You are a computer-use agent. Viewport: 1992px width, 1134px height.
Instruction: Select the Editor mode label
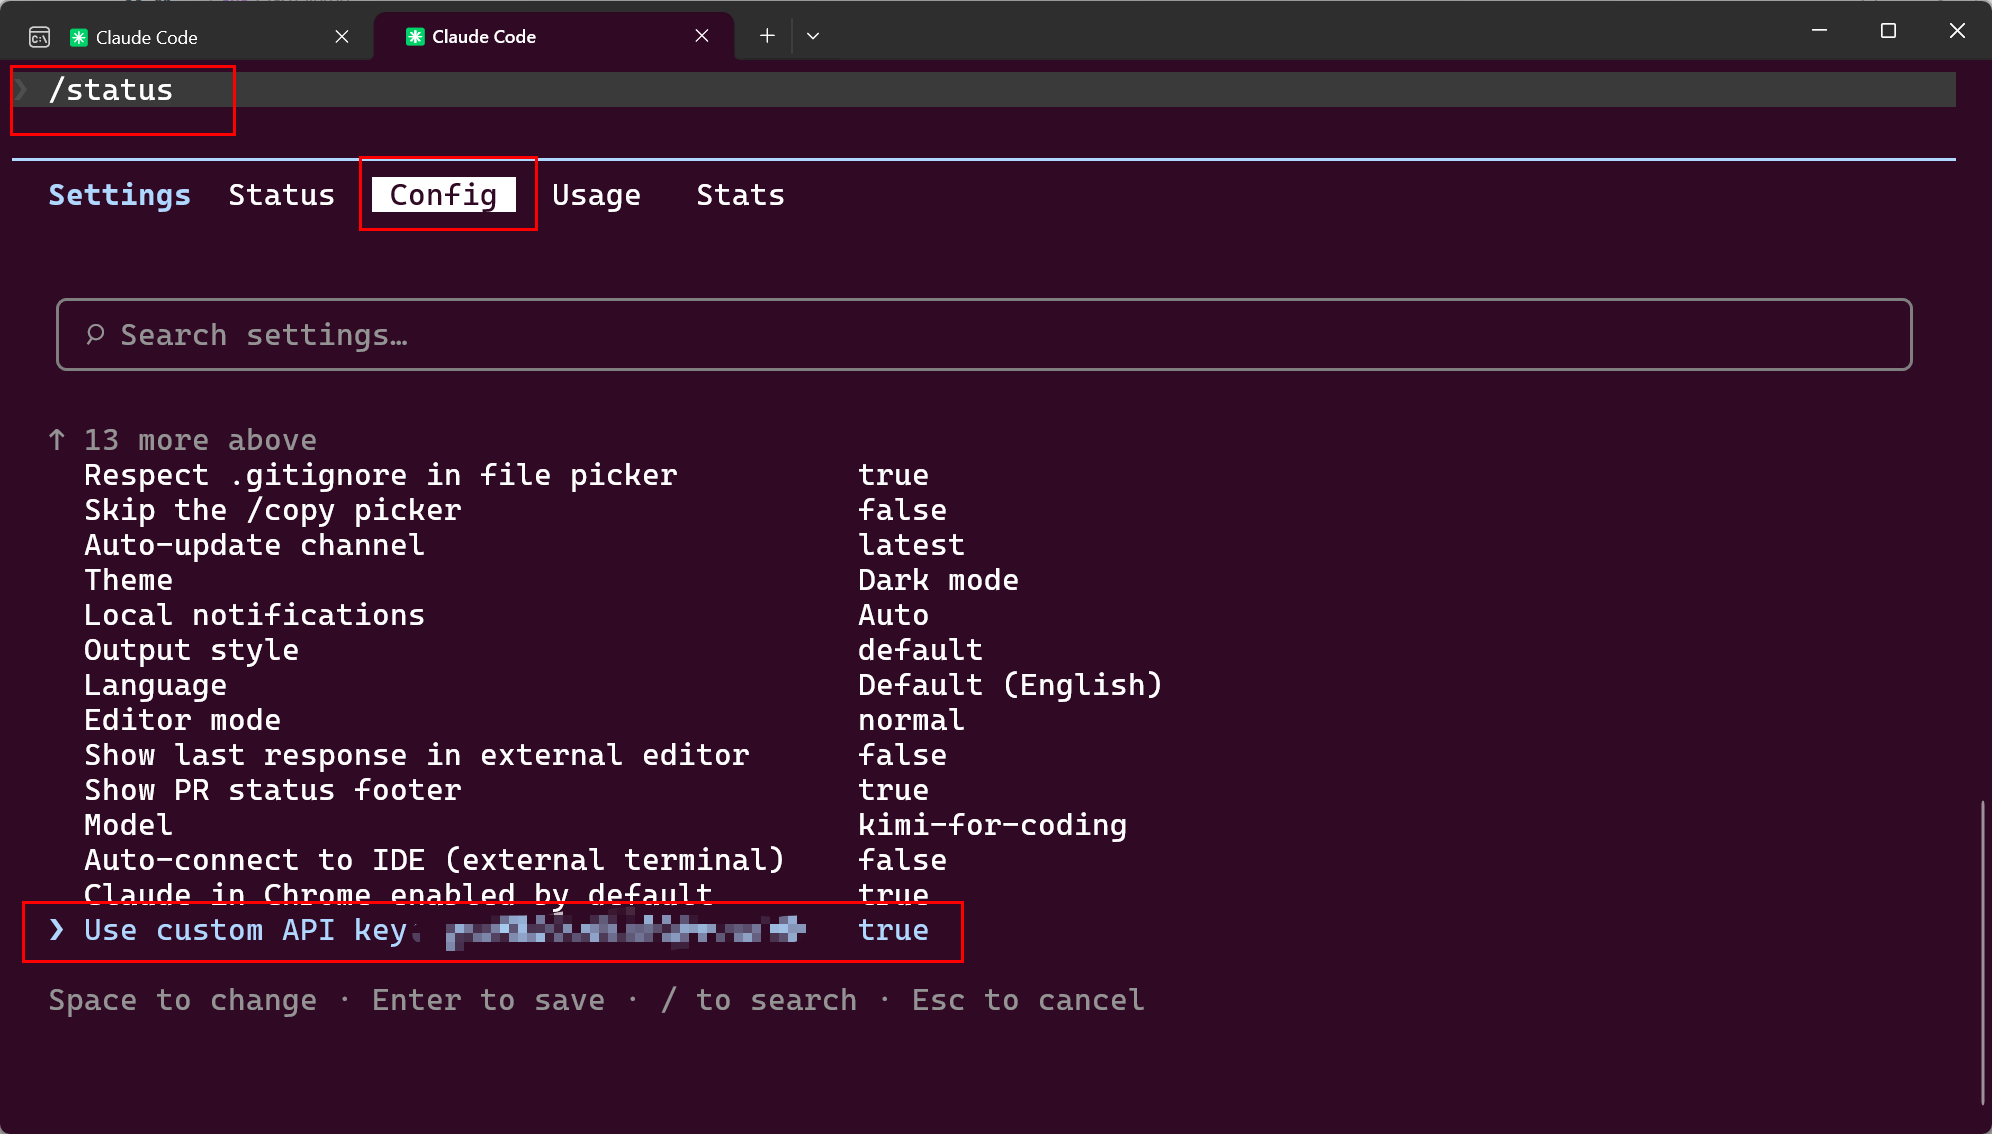(x=183, y=720)
